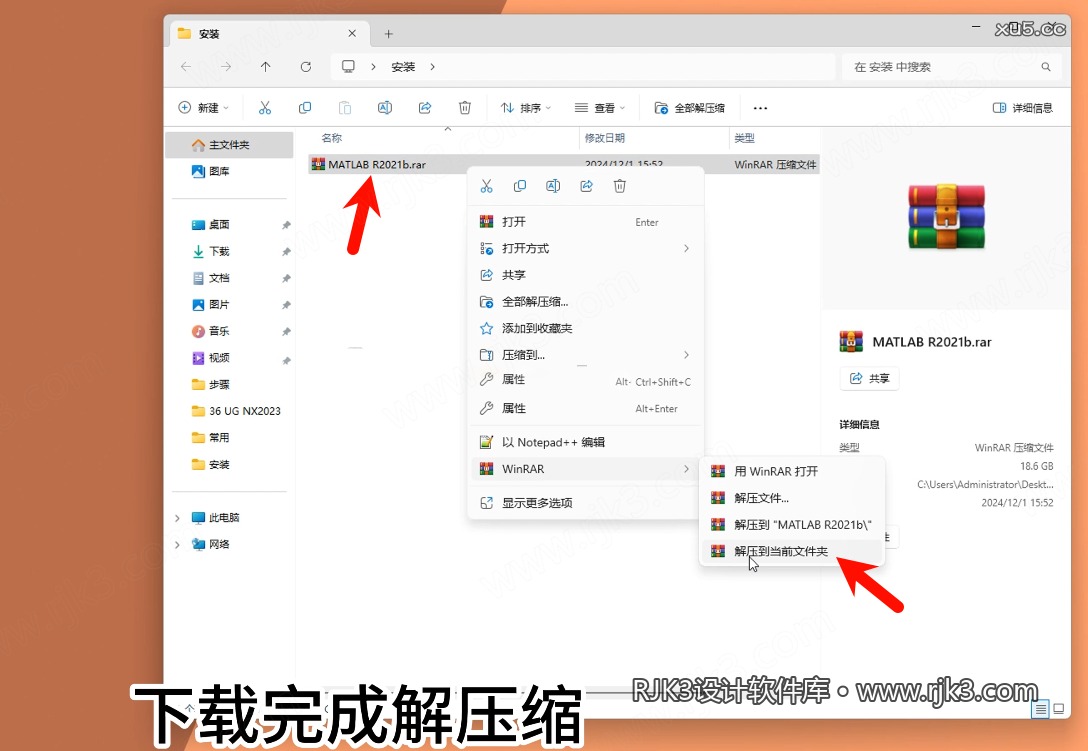Open the 查看 view dropdown
This screenshot has width=1088, height=751.
[x=600, y=108]
